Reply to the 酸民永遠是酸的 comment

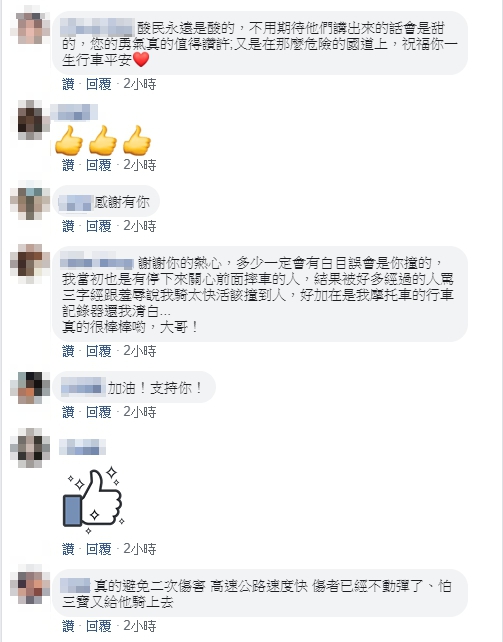tap(99, 84)
